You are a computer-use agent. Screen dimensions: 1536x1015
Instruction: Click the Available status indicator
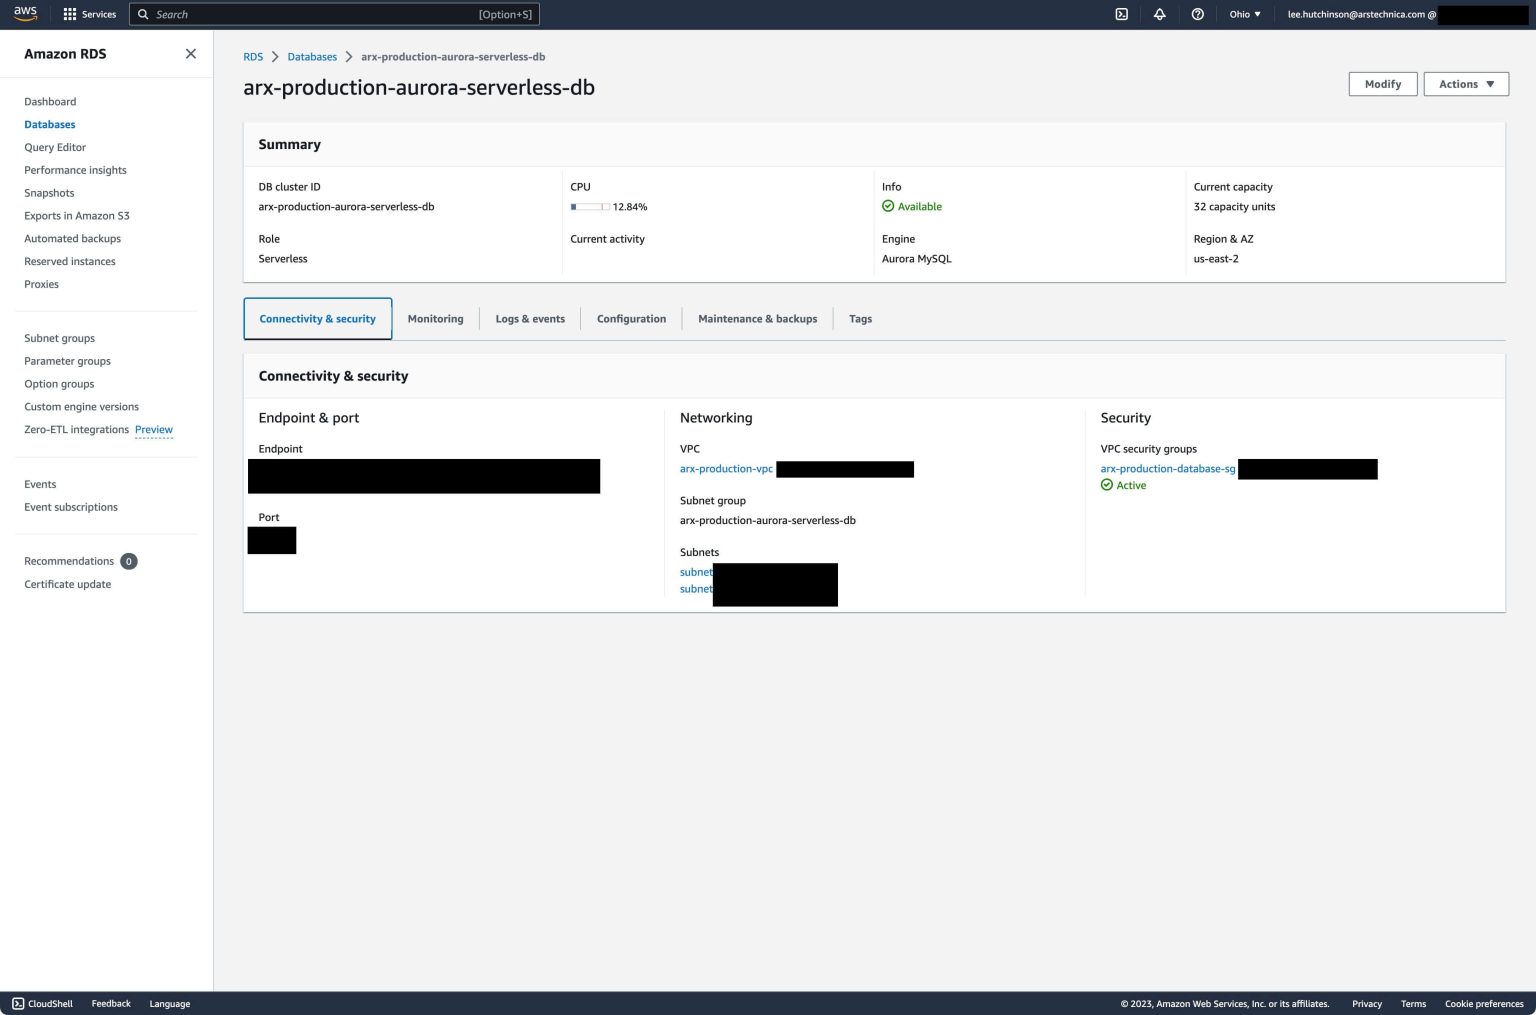point(912,207)
